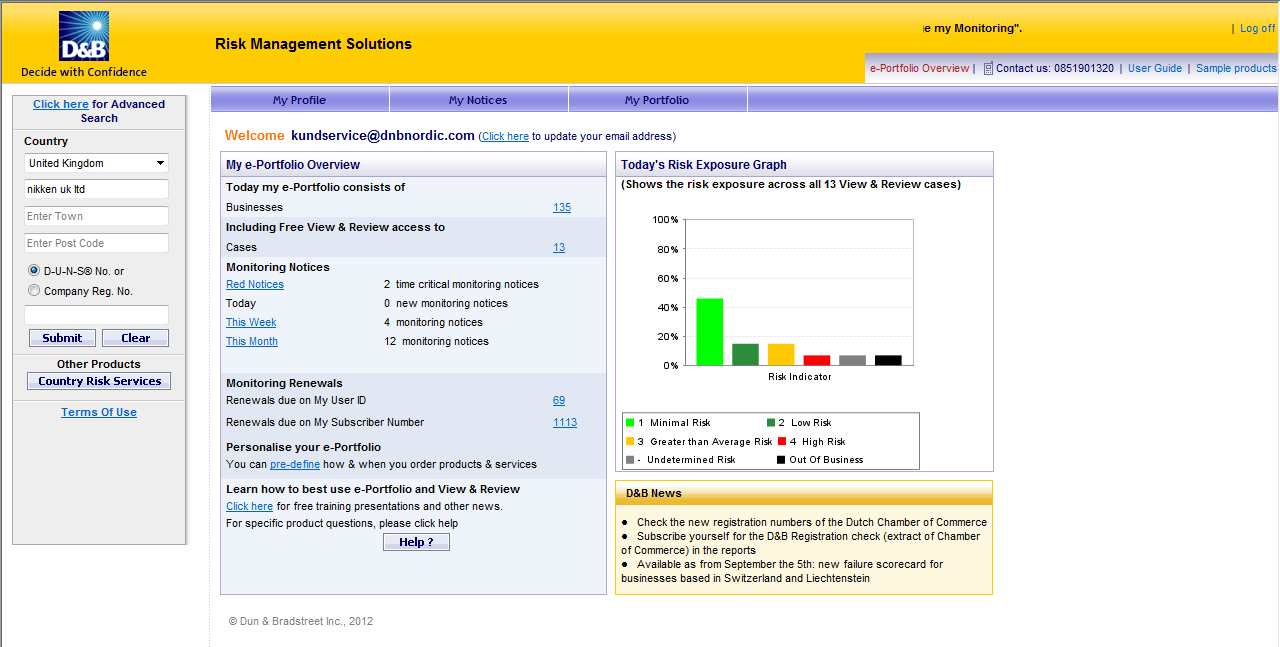Click here to update your email address
Image resolution: width=1280 pixels, height=647 pixels.
click(x=505, y=136)
